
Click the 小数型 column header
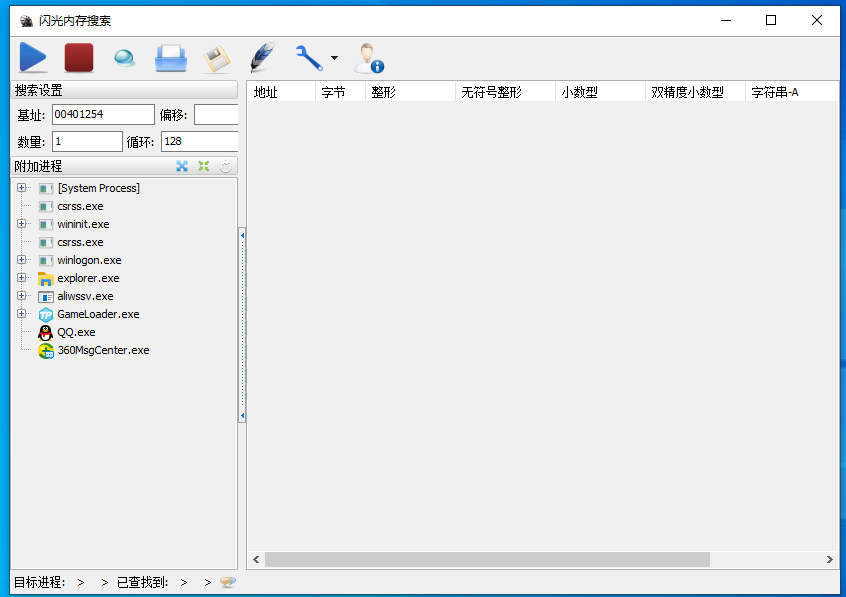coord(601,92)
